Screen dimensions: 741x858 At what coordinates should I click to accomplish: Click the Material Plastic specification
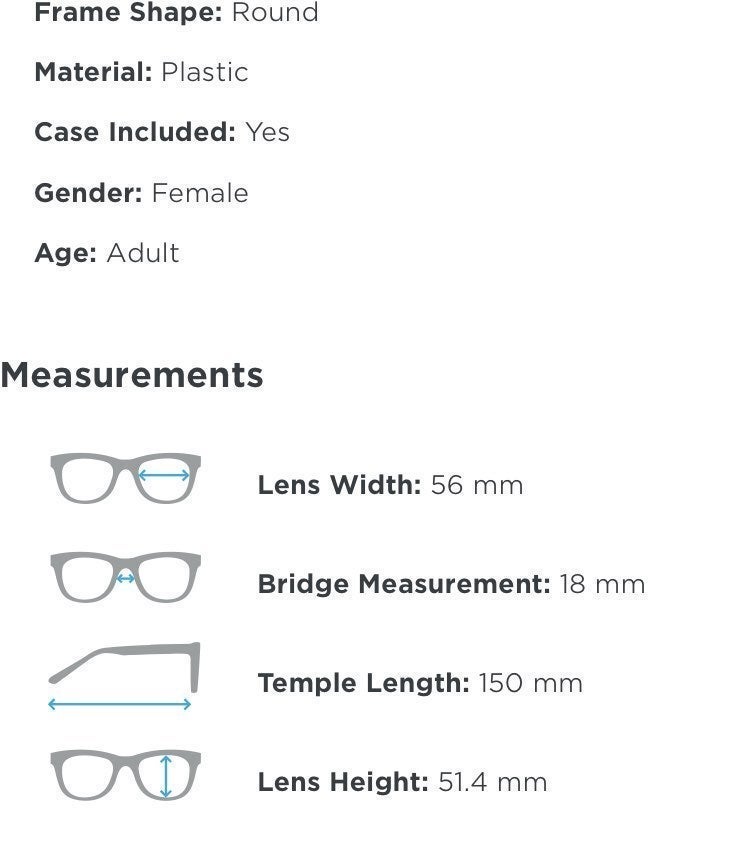pyautogui.click(x=141, y=72)
